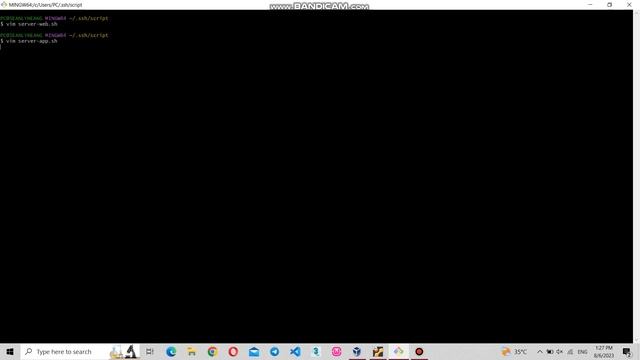Open Telegram from the taskbar
Screen dimensions: 640x360
274,351
